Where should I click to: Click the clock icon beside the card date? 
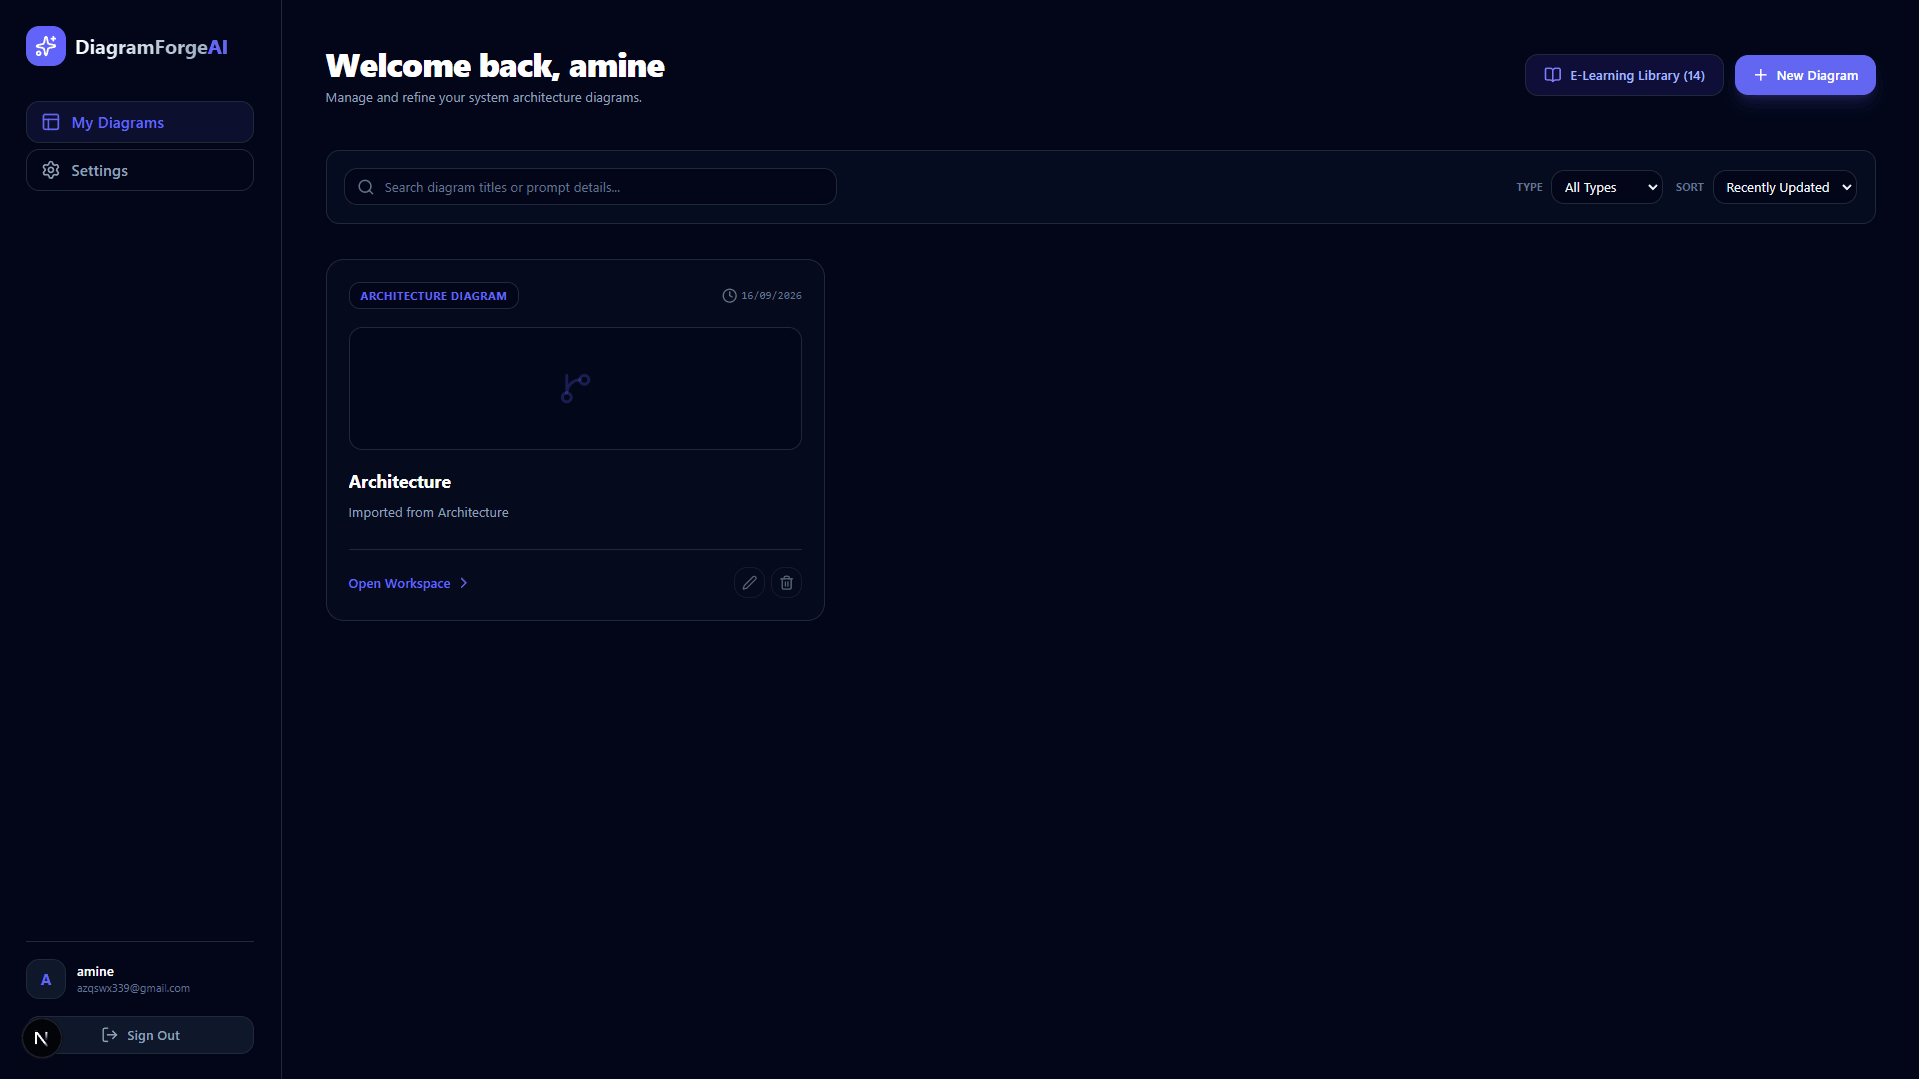tap(729, 296)
